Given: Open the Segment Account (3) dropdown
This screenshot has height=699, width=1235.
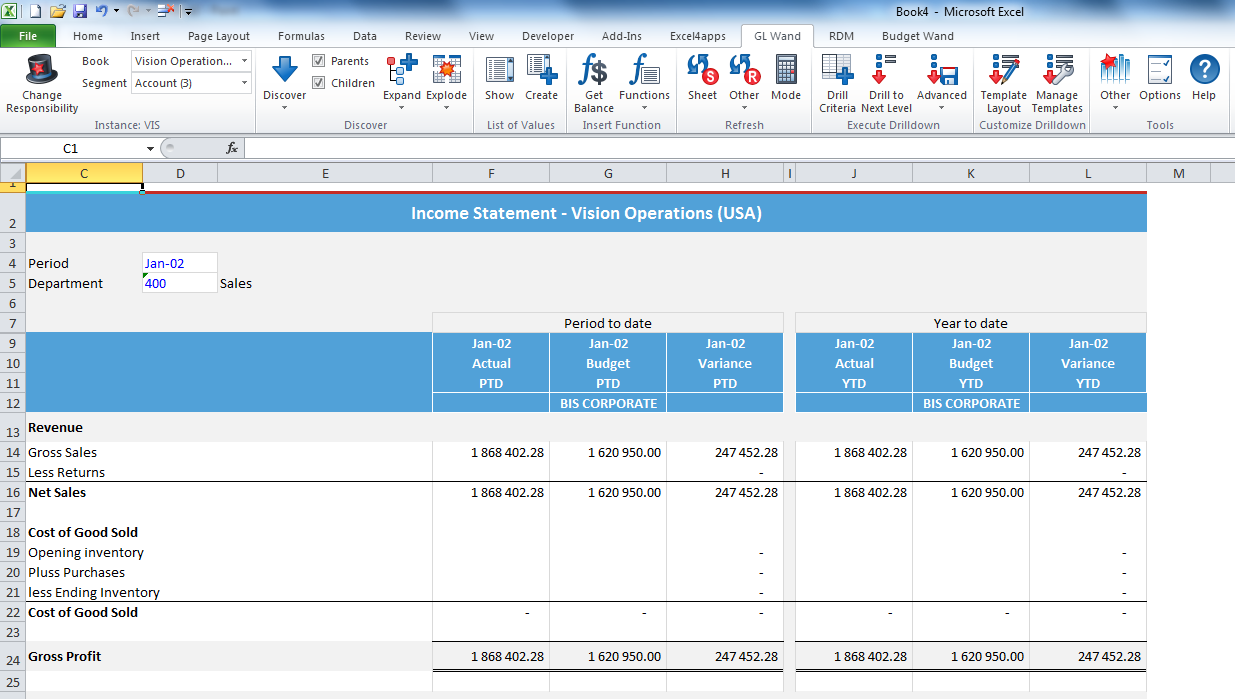Looking at the screenshot, I should pos(191,83).
